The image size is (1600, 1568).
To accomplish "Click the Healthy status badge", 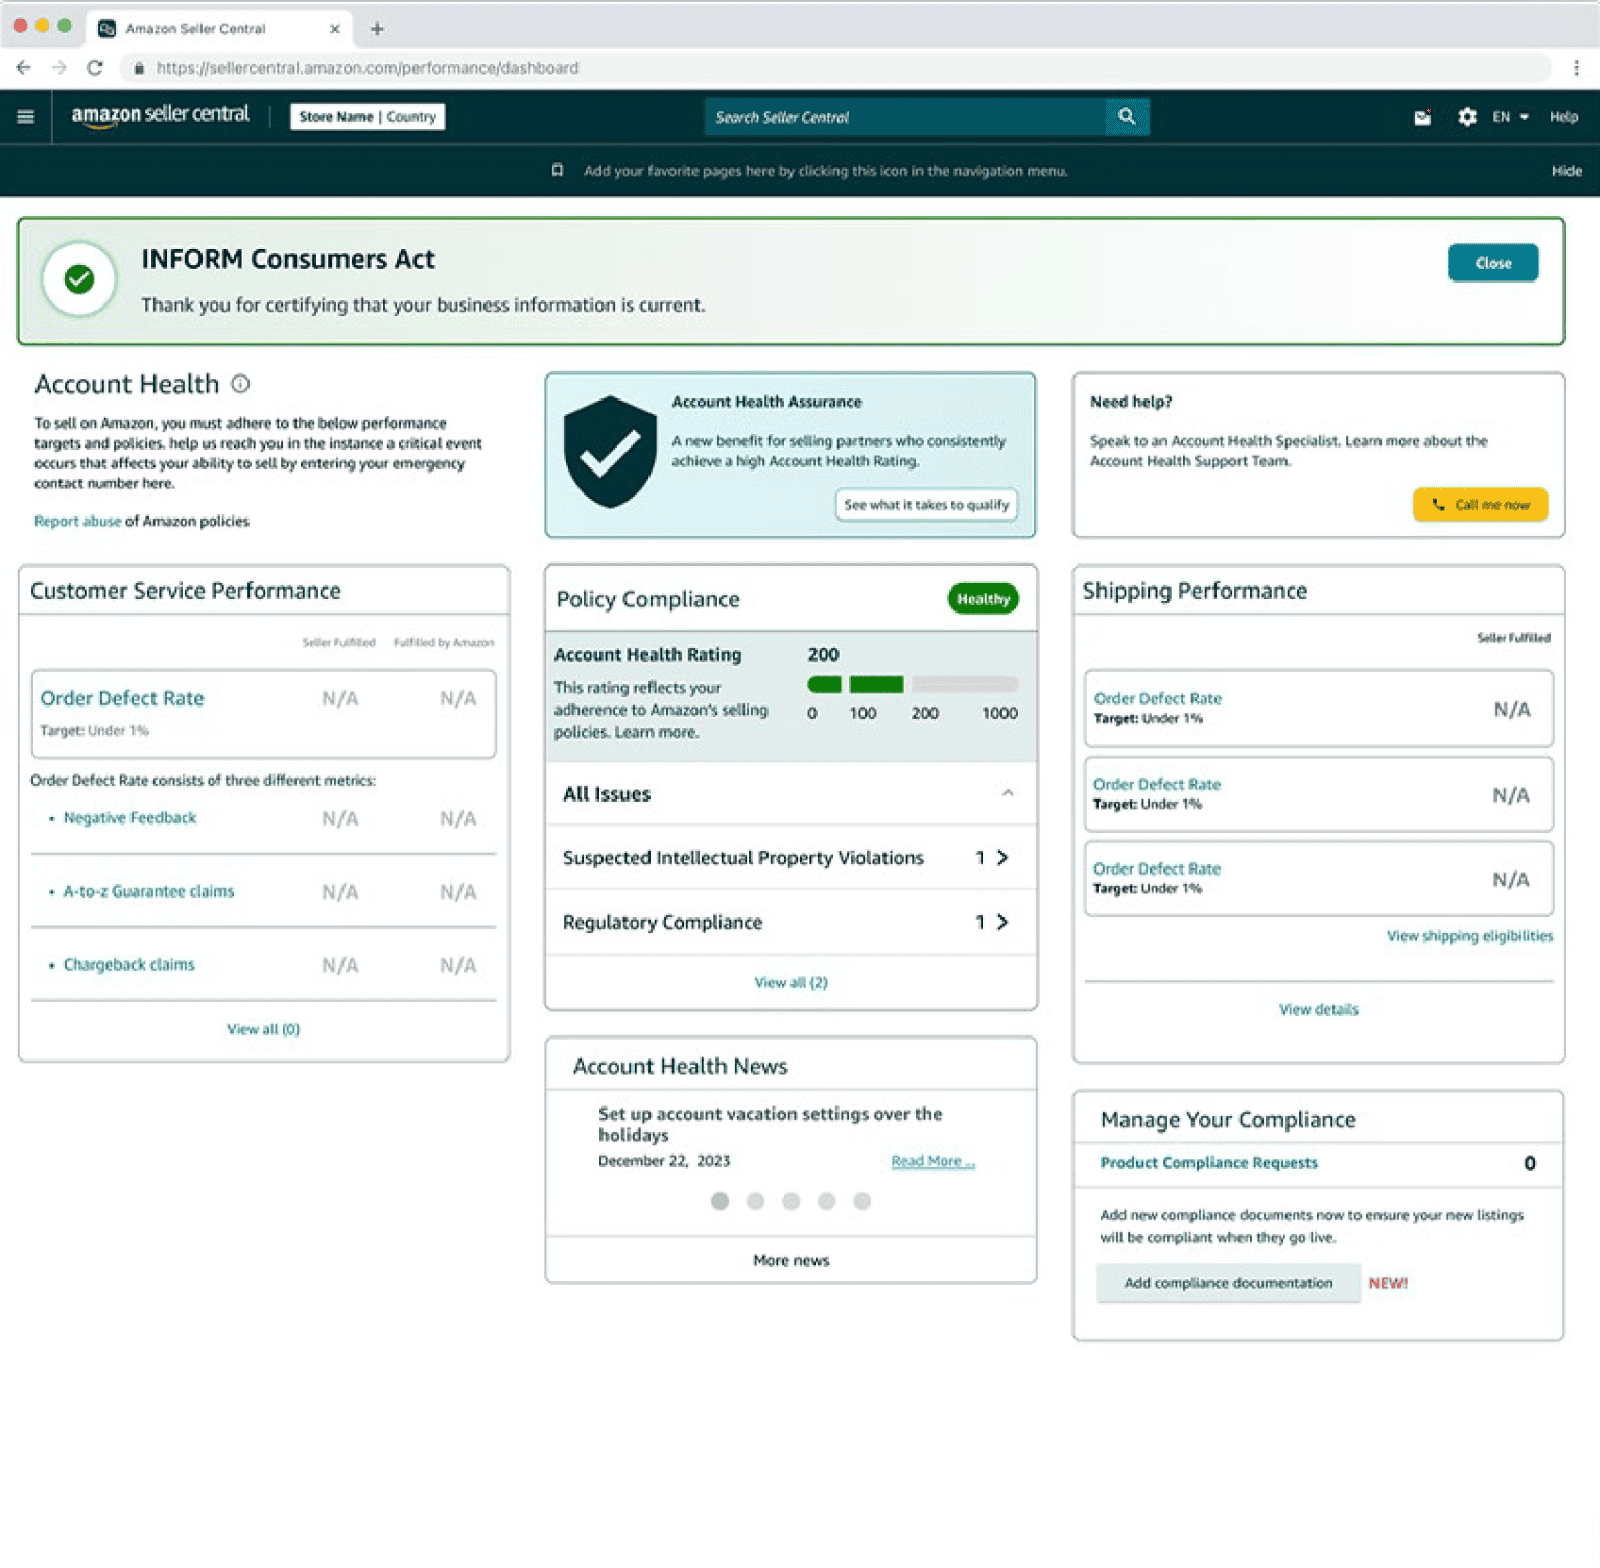I will tap(983, 599).
